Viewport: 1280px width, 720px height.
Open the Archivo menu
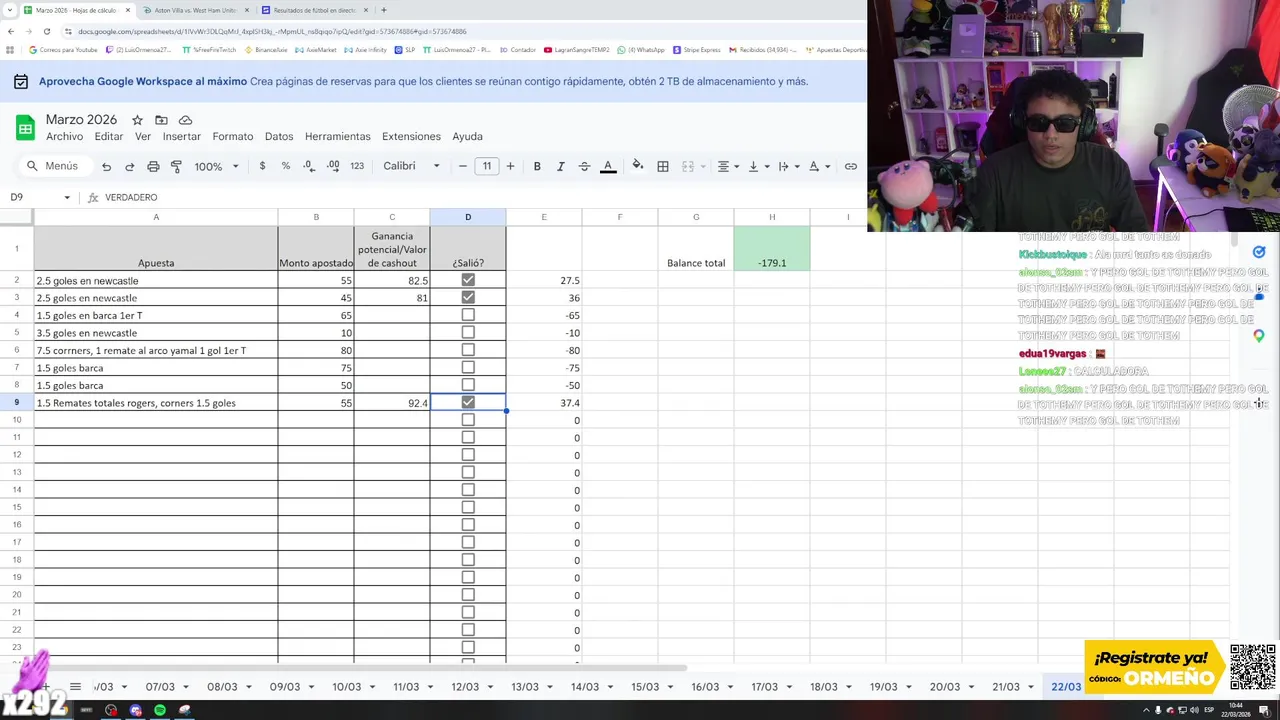pyautogui.click(x=64, y=136)
